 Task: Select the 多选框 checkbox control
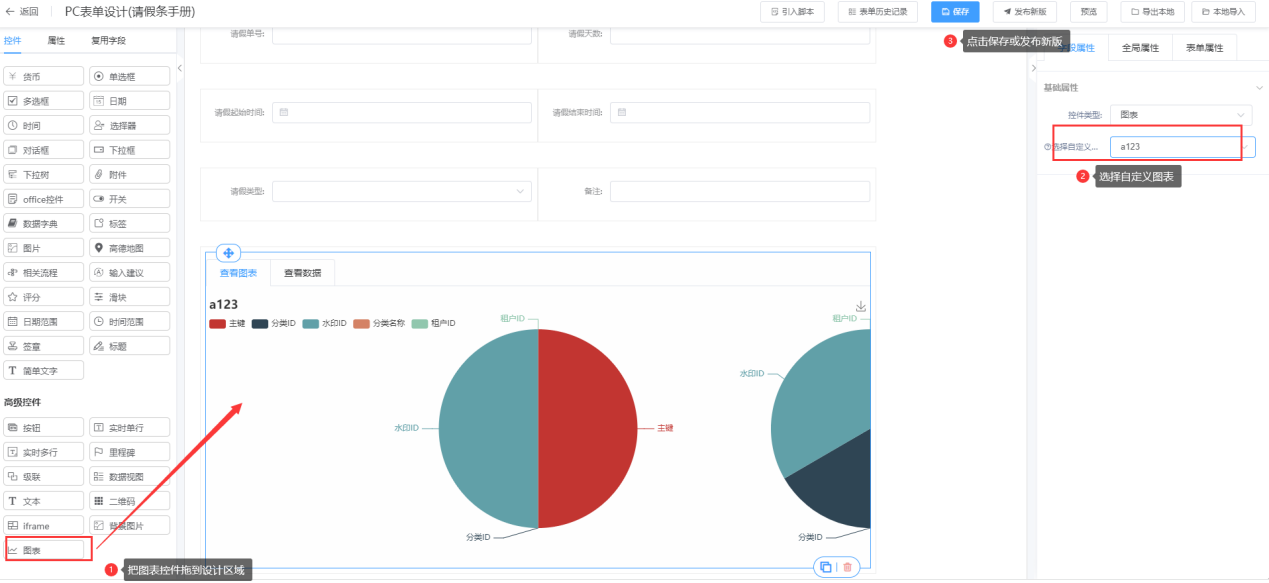pos(43,100)
